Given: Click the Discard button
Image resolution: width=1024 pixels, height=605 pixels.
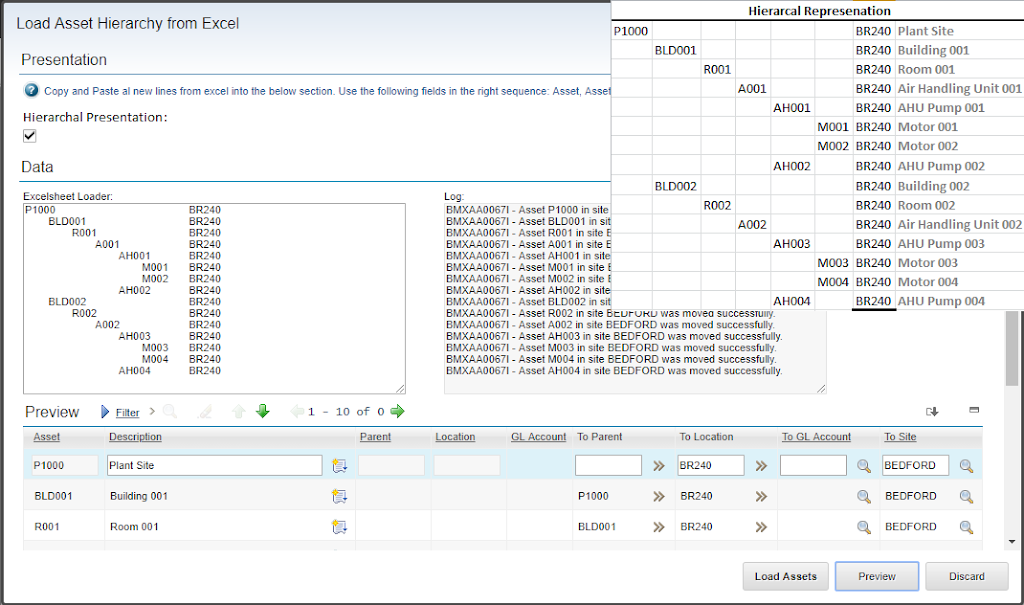Looking at the screenshot, I should pyautogui.click(x=967, y=576).
